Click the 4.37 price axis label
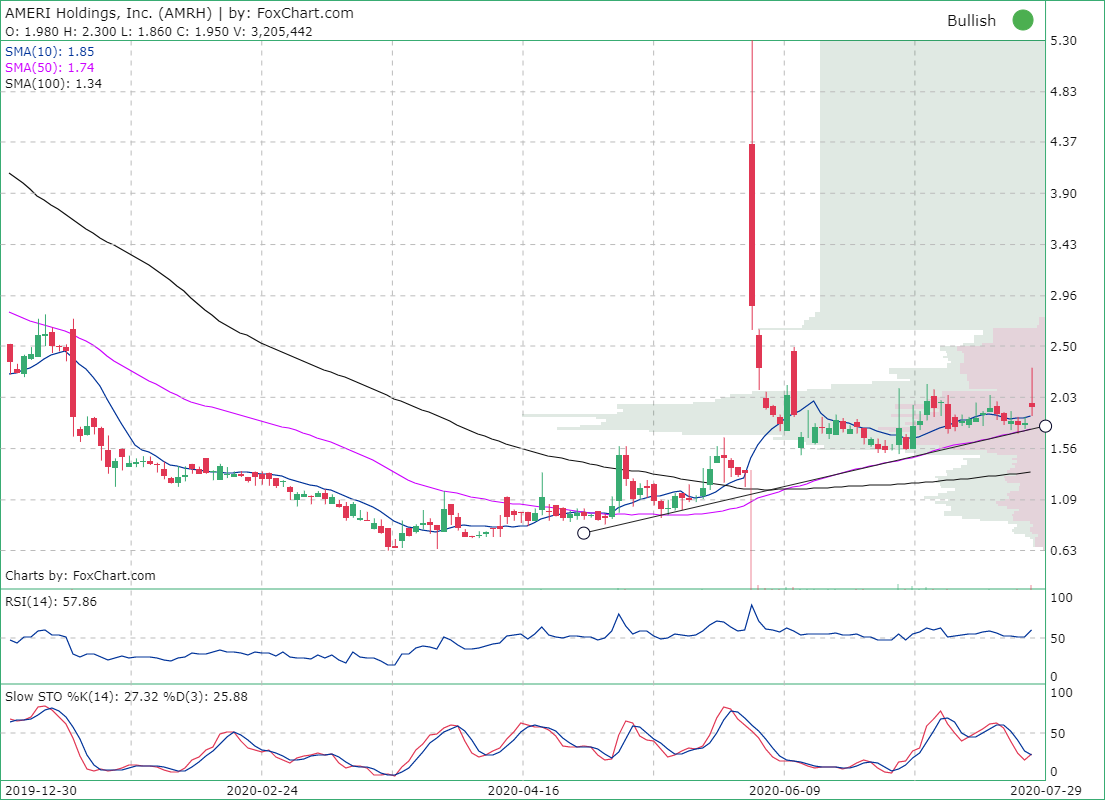 click(x=1063, y=142)
